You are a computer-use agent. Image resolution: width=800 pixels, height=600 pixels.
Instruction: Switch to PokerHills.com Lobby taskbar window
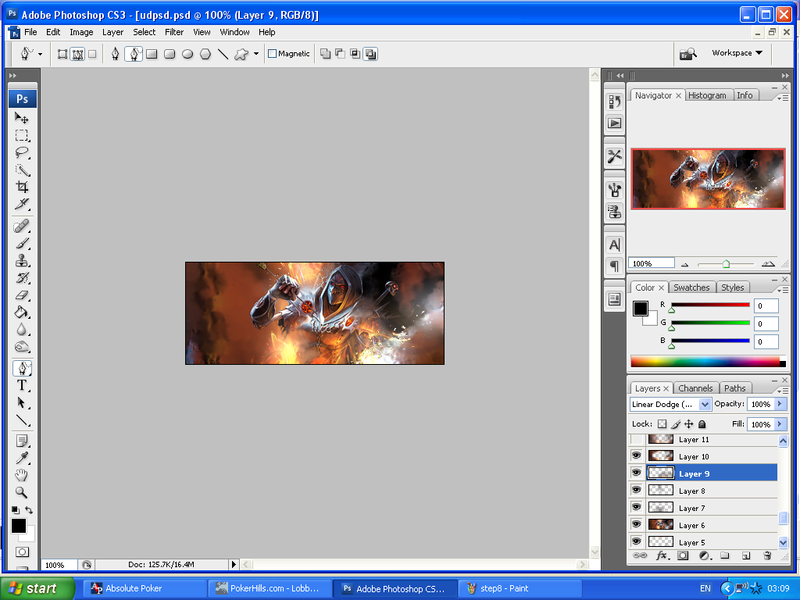[270, 588]
